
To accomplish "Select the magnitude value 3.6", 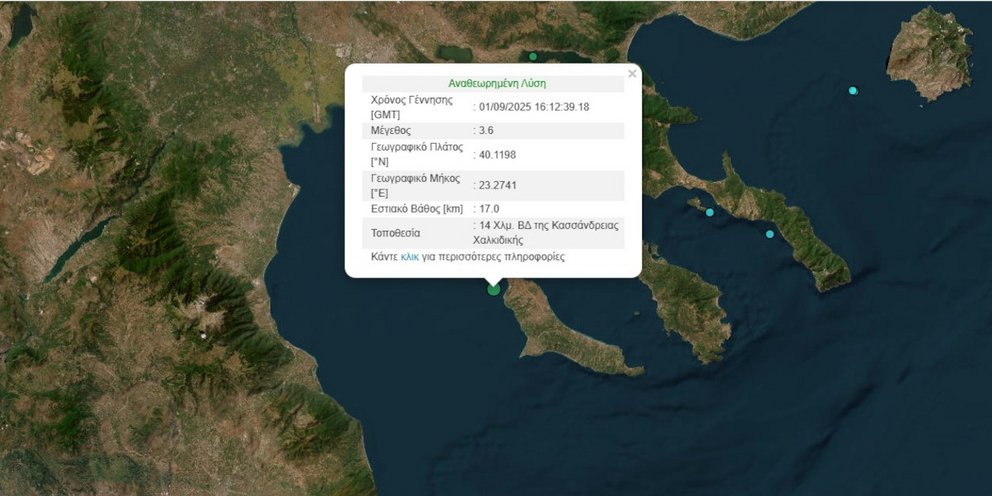I will 486,131.
